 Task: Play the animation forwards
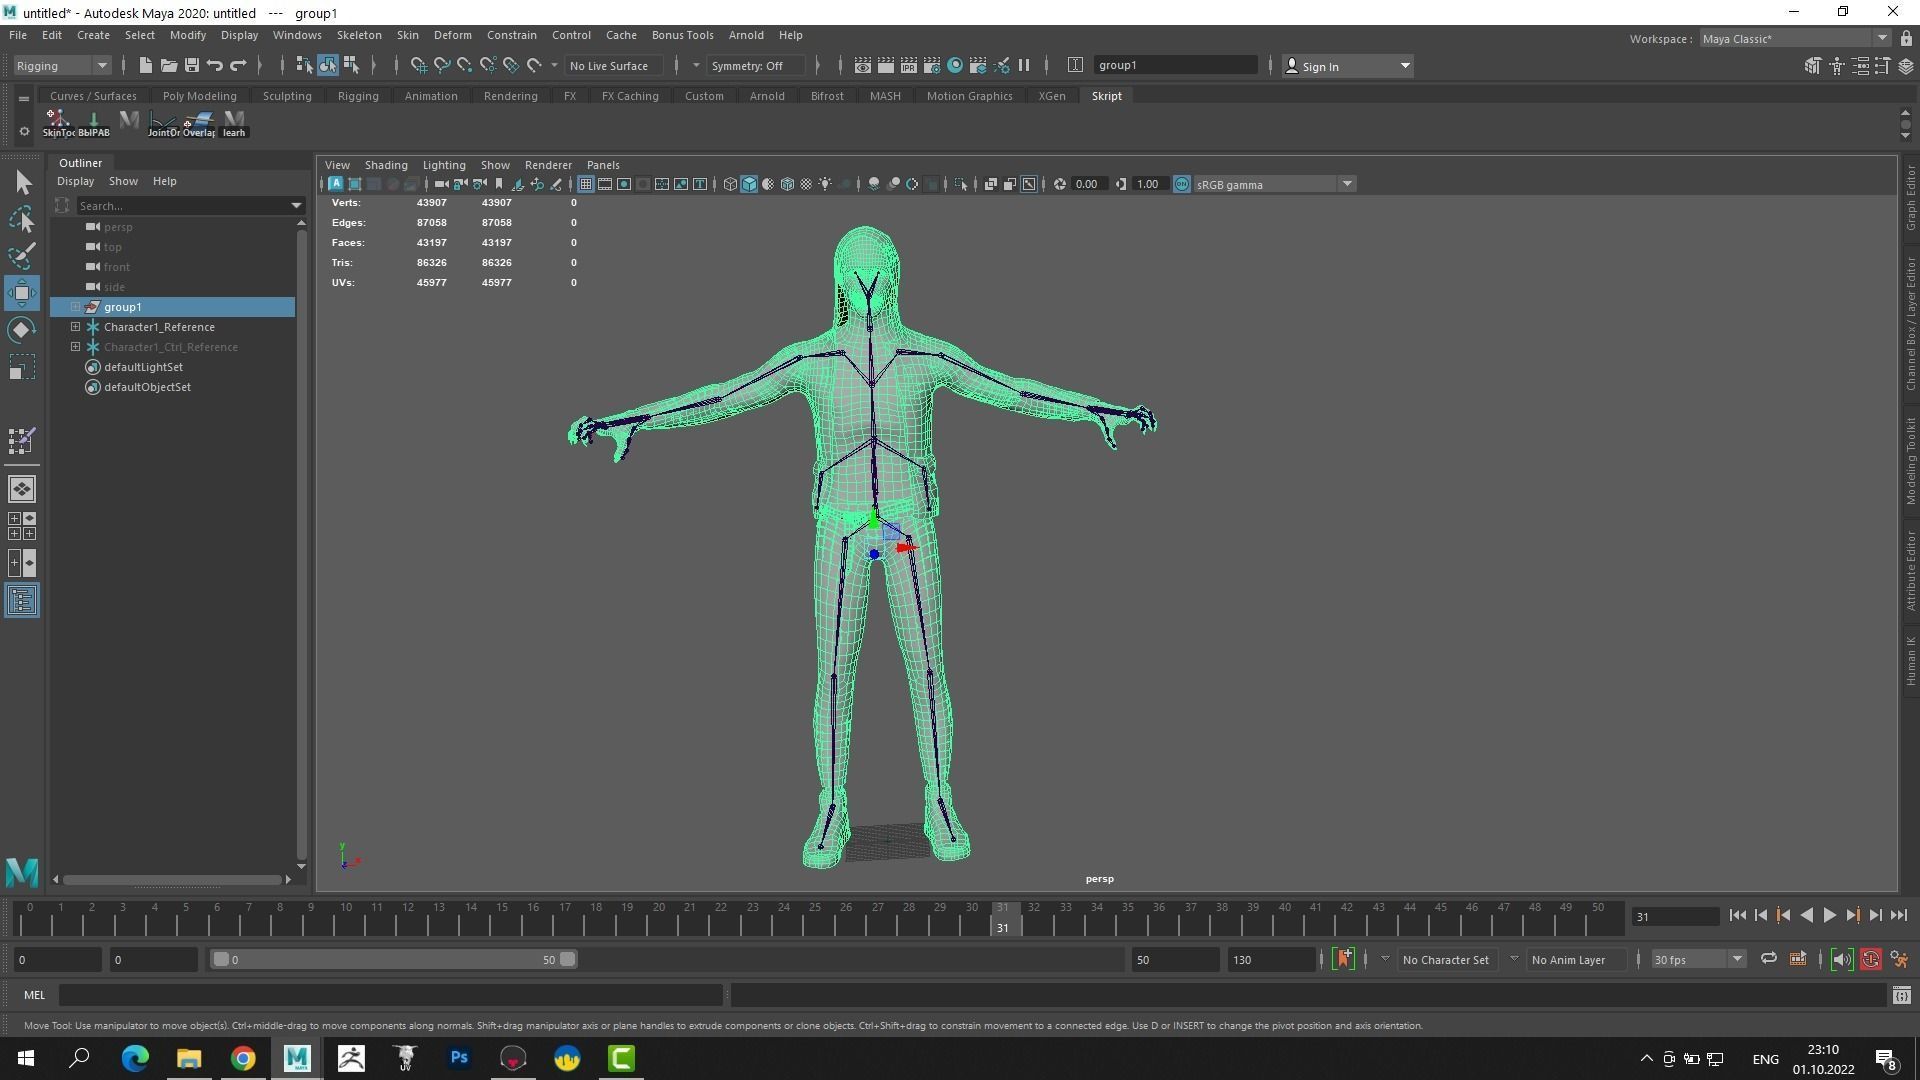(1829, 916)
